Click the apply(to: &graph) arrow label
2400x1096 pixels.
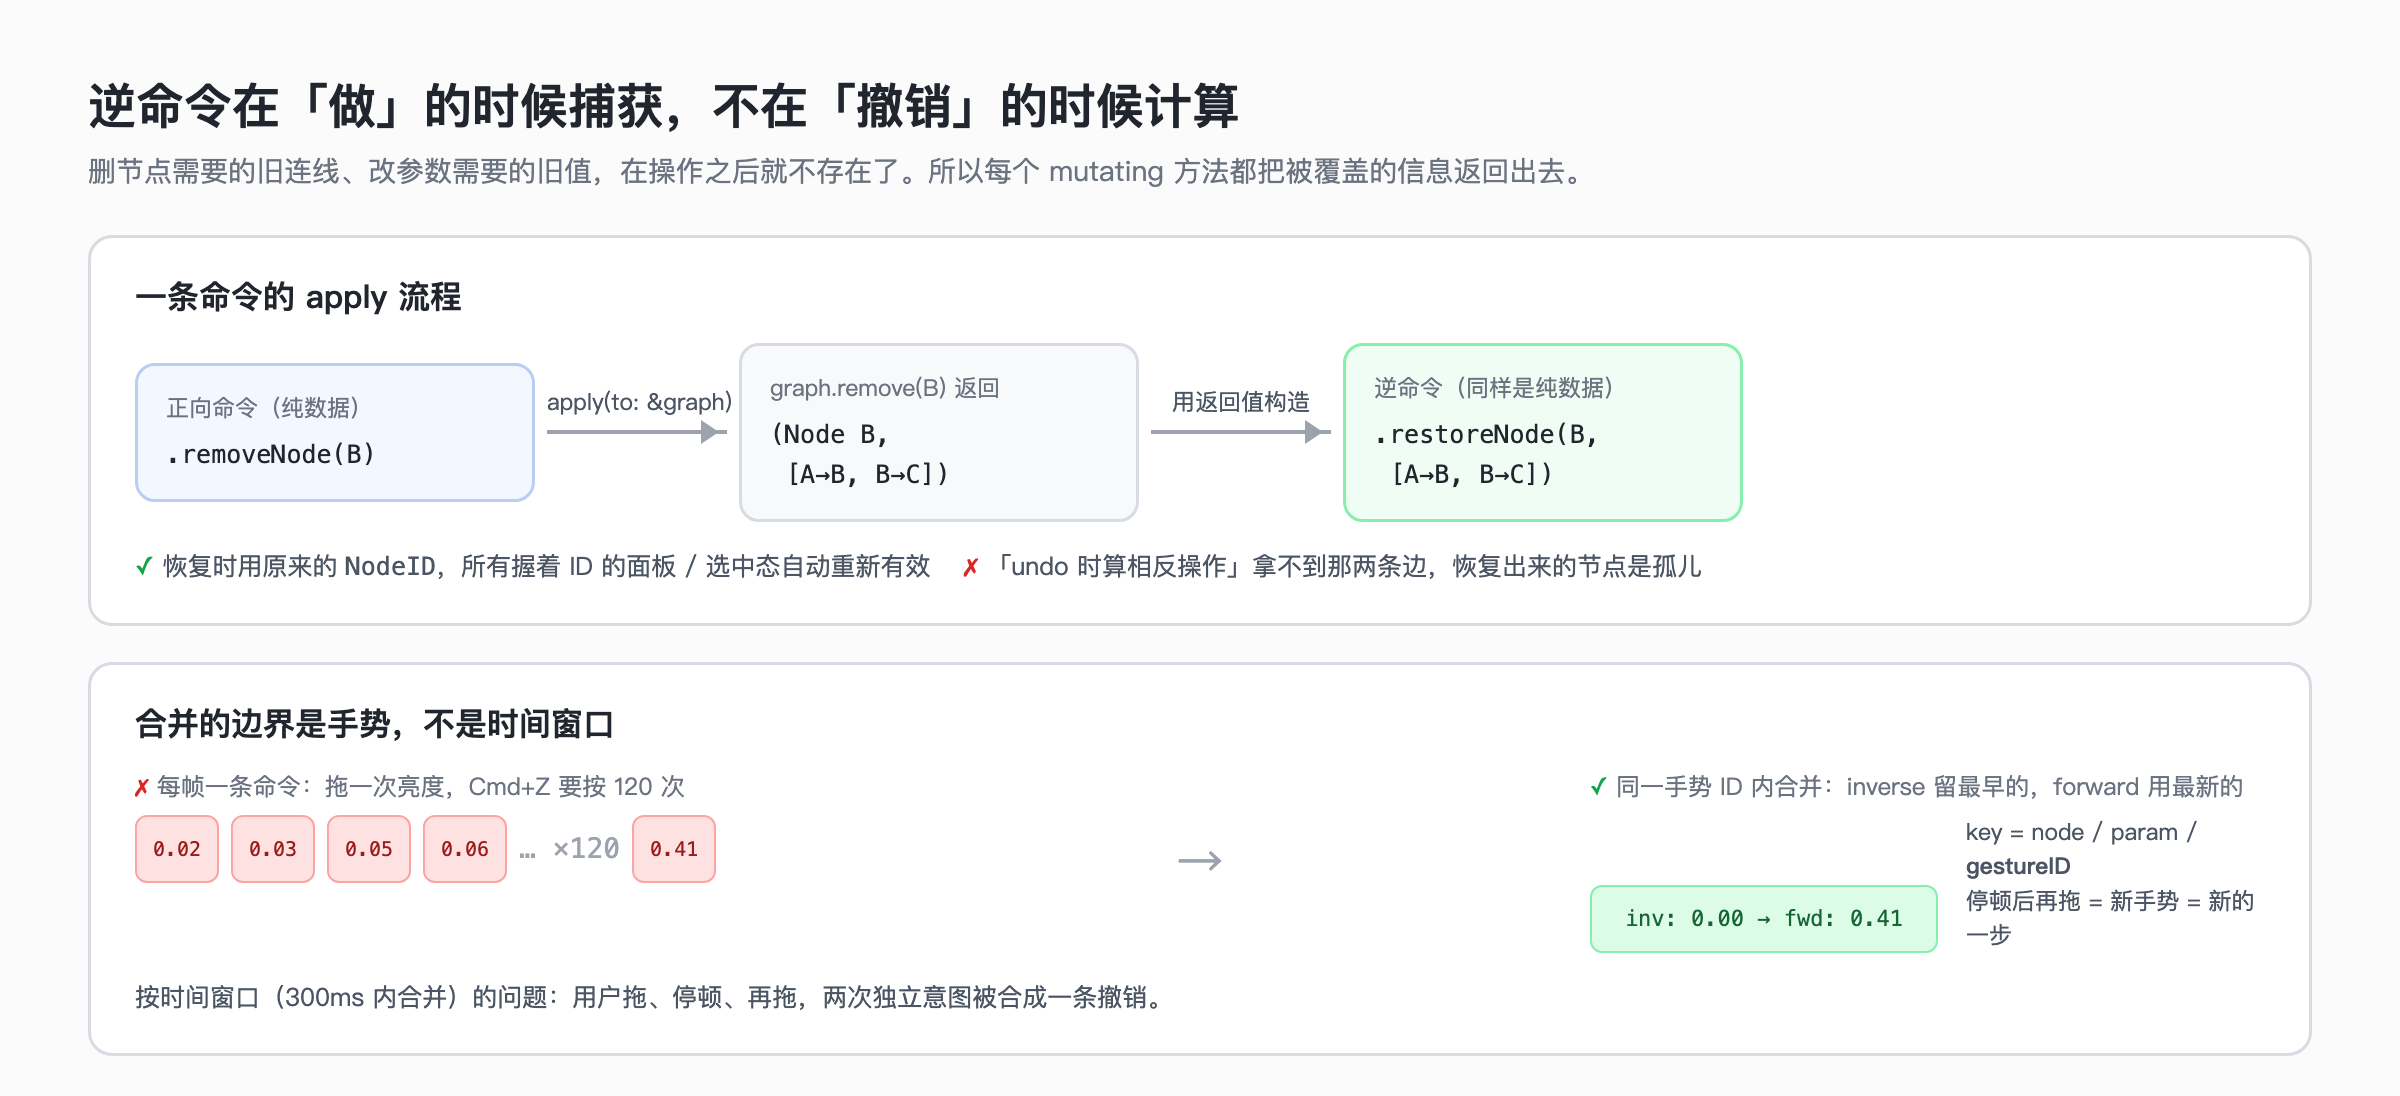click(x=639, y=402)
